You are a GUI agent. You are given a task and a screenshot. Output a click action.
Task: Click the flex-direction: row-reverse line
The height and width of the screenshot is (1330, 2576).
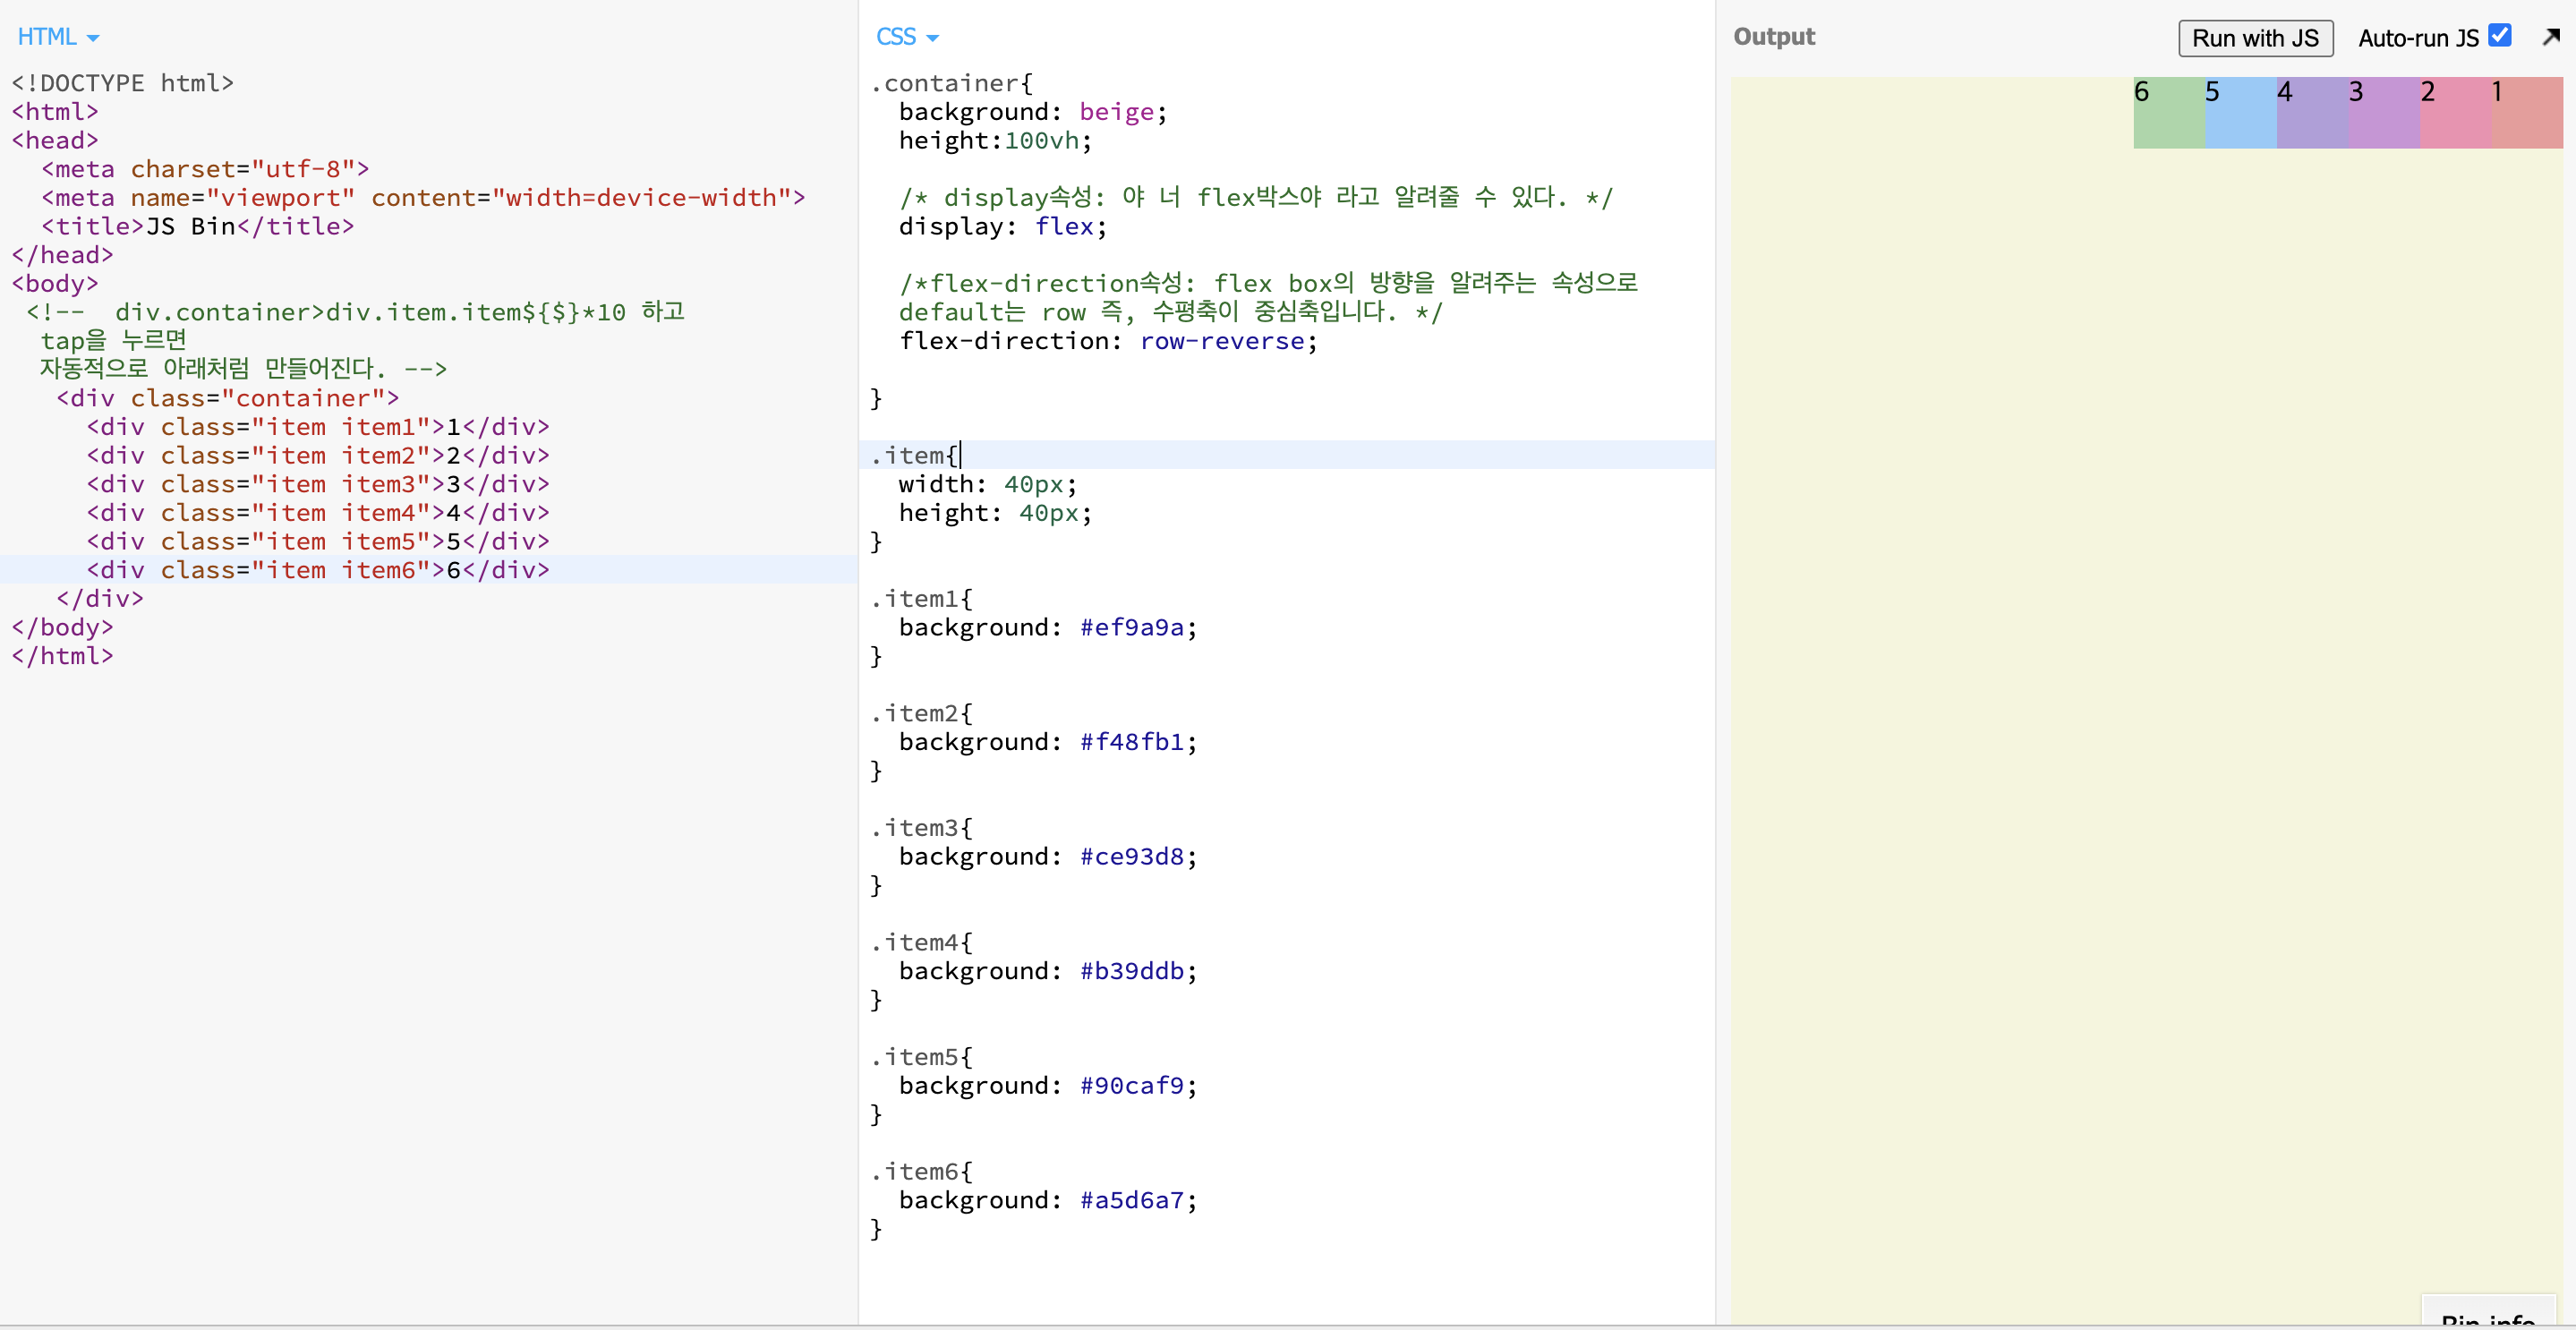tap(1108, 341)
